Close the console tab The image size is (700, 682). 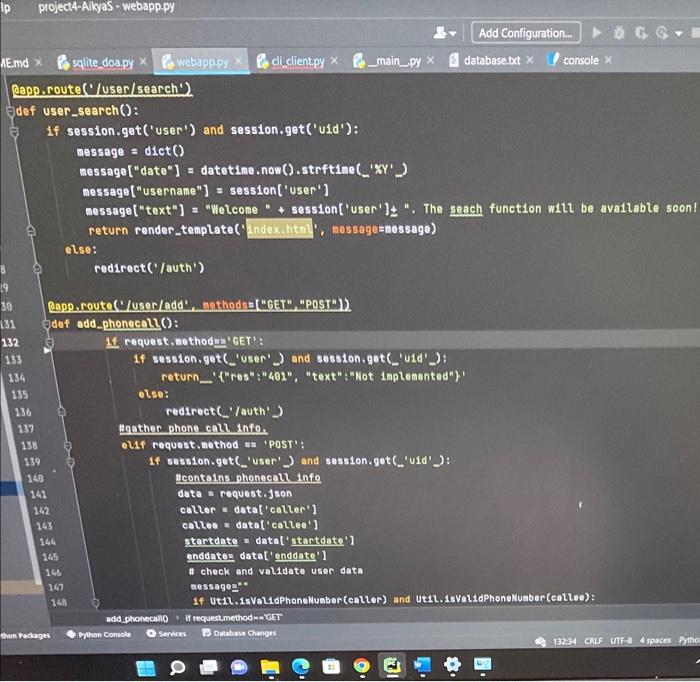(608, 59)
